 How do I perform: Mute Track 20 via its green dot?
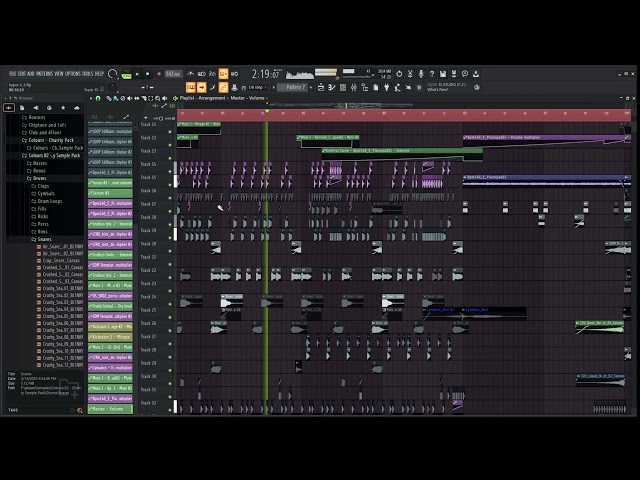pos(170,251)
